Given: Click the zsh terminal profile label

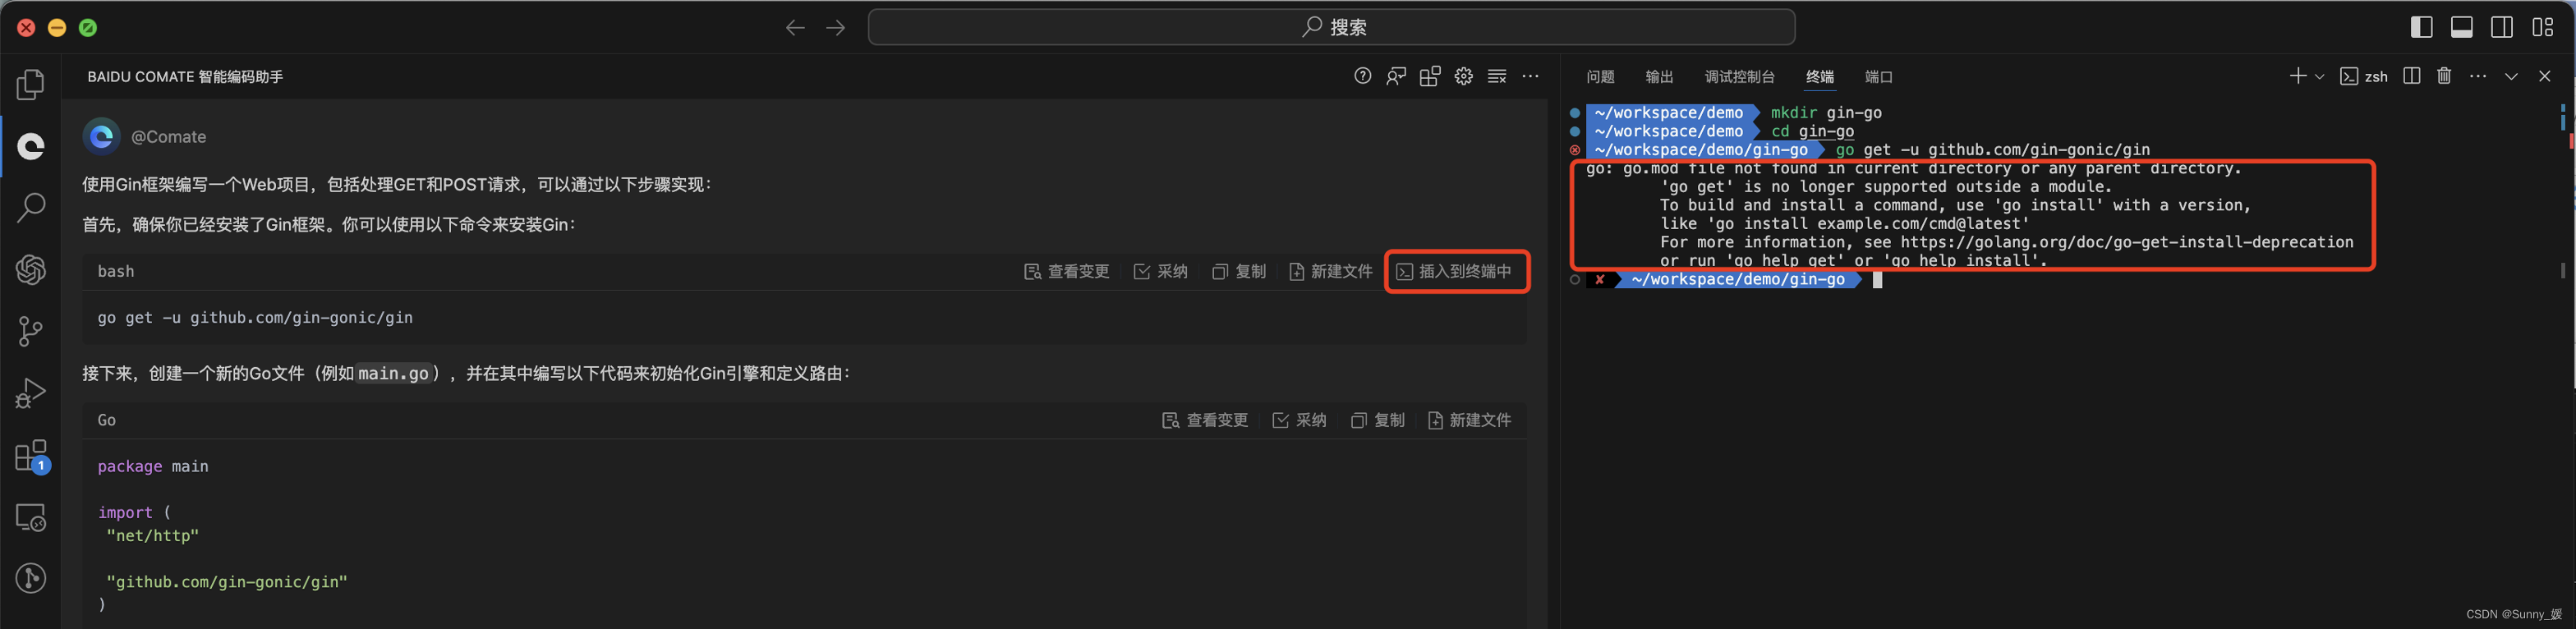Looking at the screenshot, I should pos(2376,77).
